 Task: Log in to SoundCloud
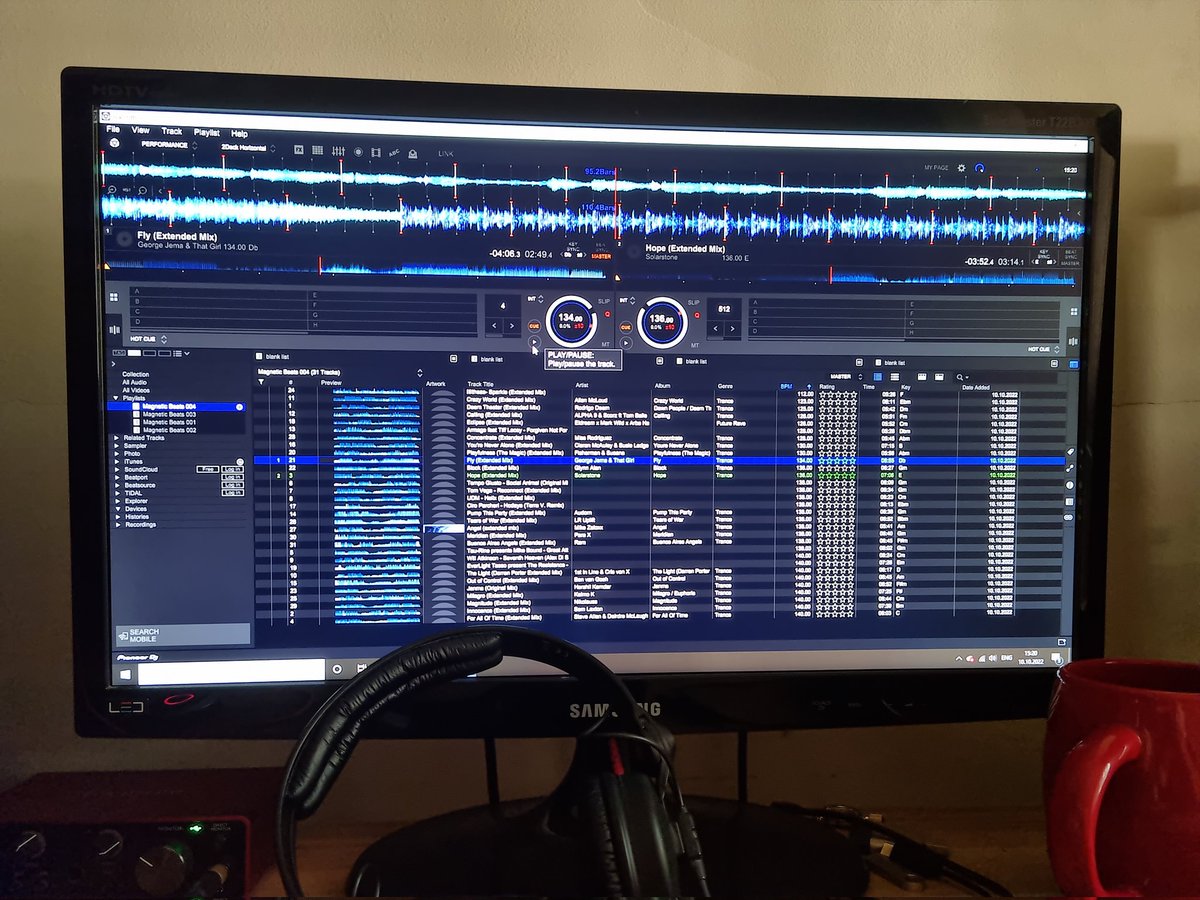232,469
